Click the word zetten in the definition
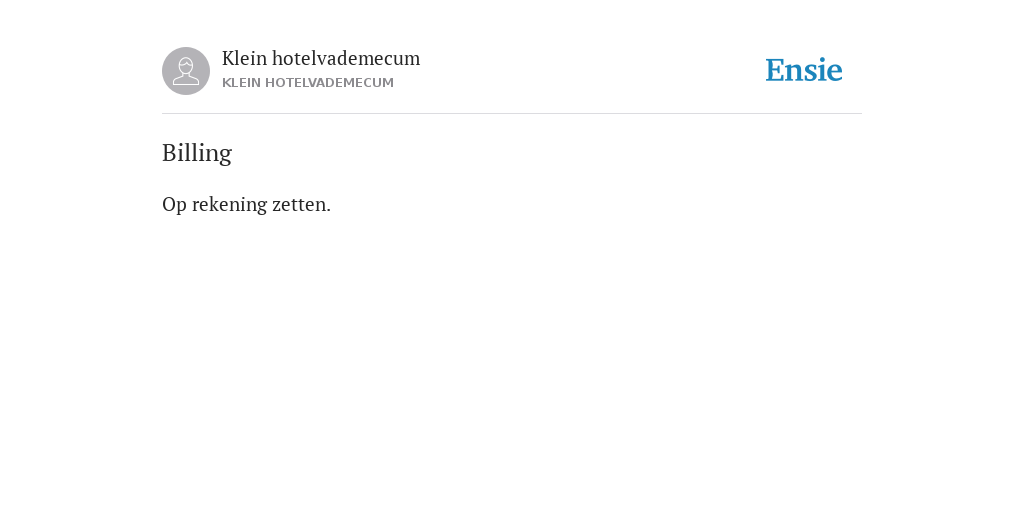1024x512 pixels. tap(301, 204)
